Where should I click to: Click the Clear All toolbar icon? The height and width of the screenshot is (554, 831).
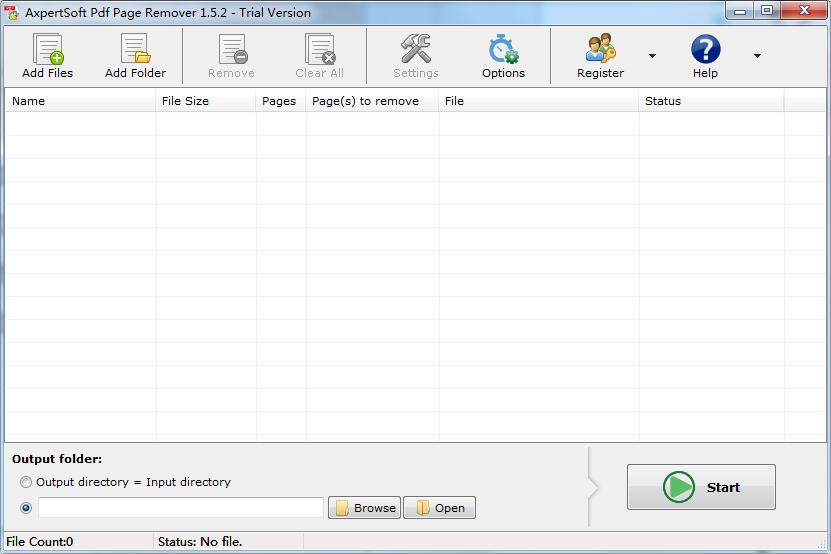320,49
